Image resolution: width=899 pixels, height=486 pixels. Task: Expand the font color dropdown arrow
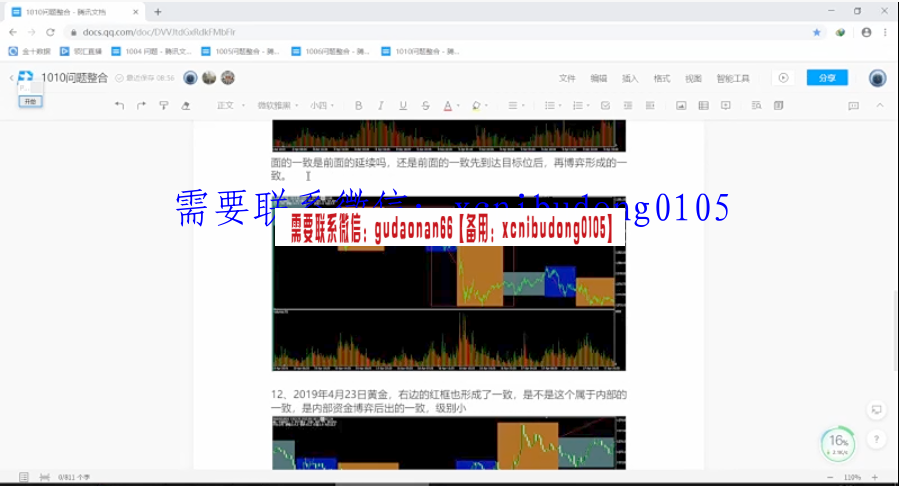pyautogui.click(x=458, y=106)
